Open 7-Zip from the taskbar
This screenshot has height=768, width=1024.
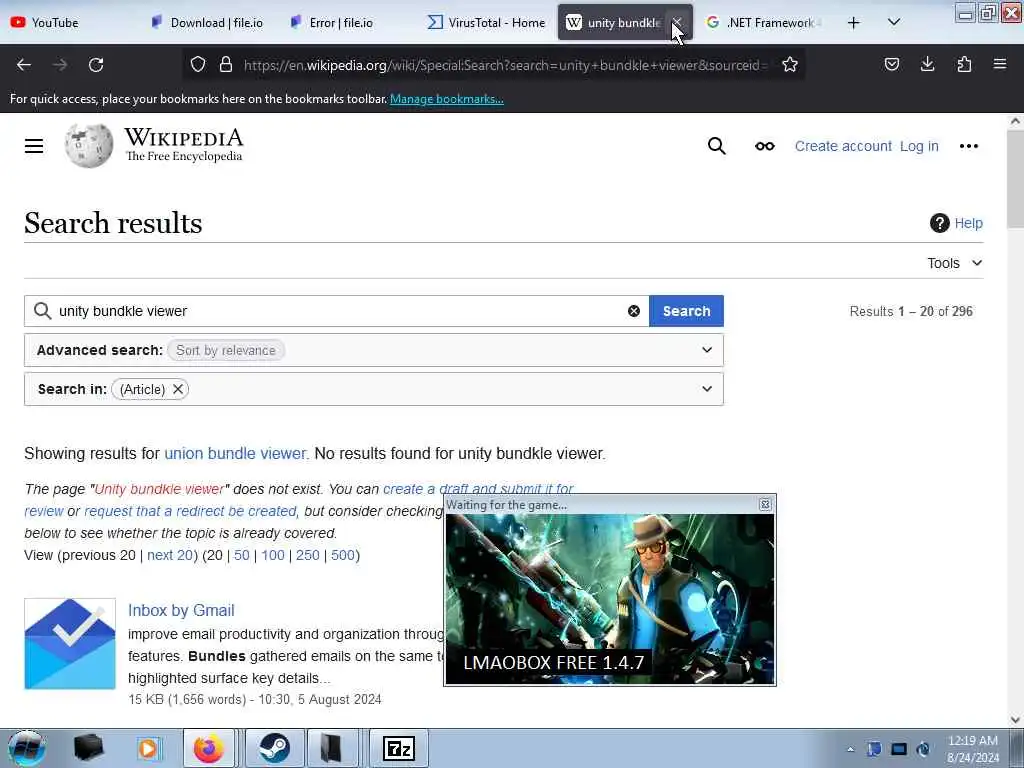coord(399,748)
